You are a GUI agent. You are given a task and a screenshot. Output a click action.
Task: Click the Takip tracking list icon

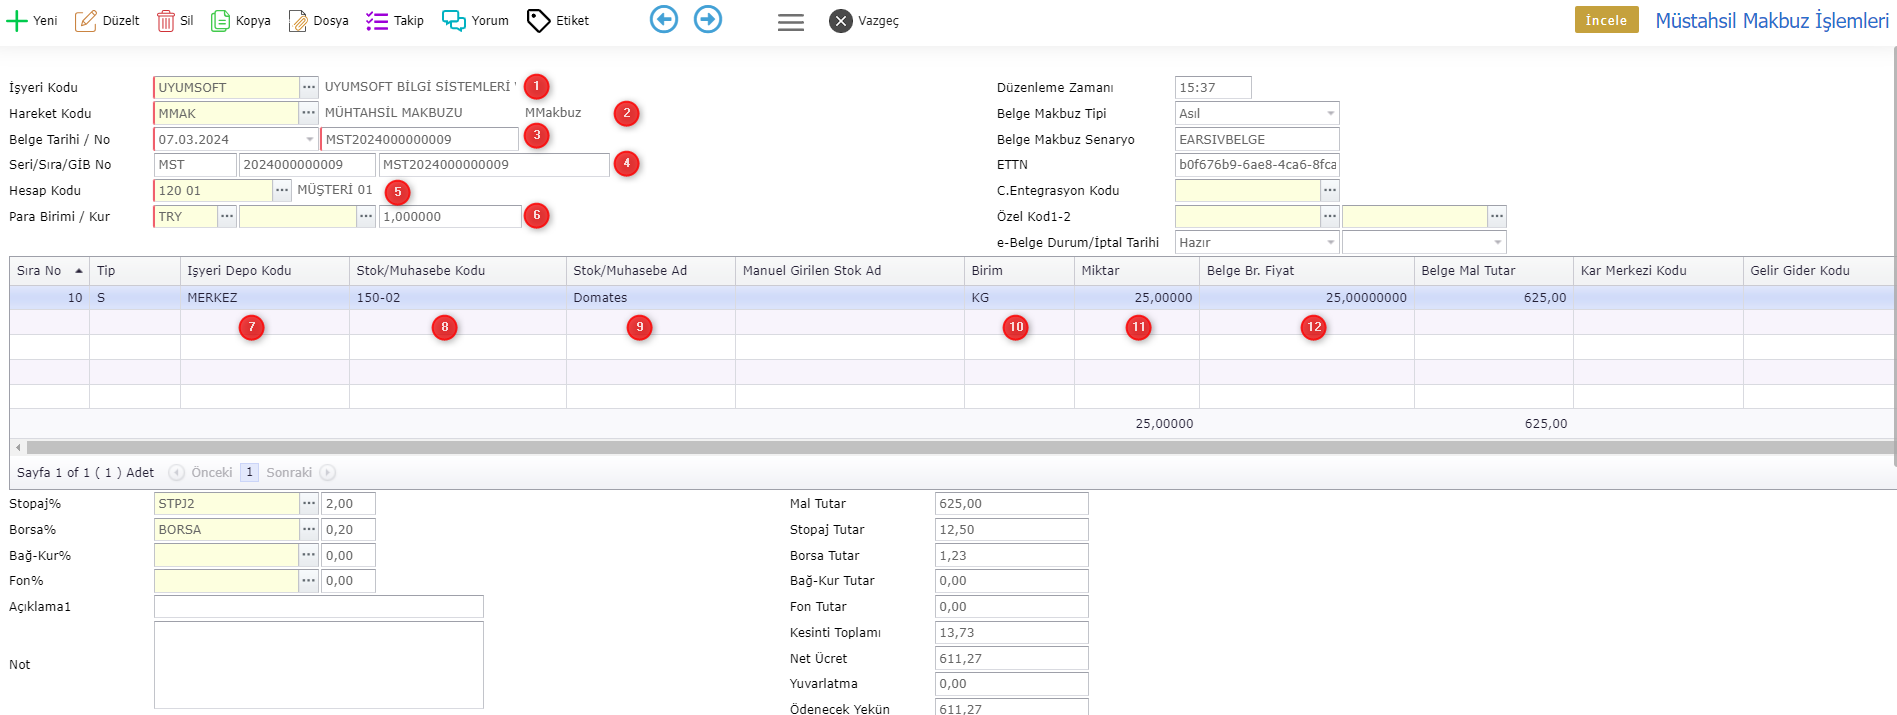tap(376, 21)
